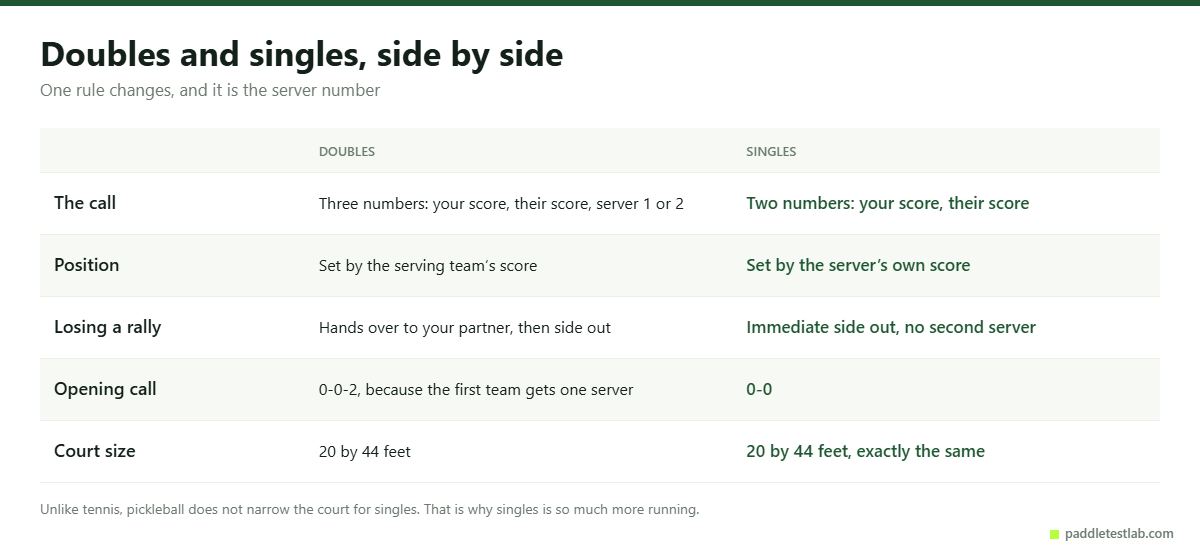The height and width of the screenshot is (556, 1200).
Task: Click the cell "Three numbers: your score, their score, server 1 or 2"
Action: pyautogui.click(x=501, y=204)
